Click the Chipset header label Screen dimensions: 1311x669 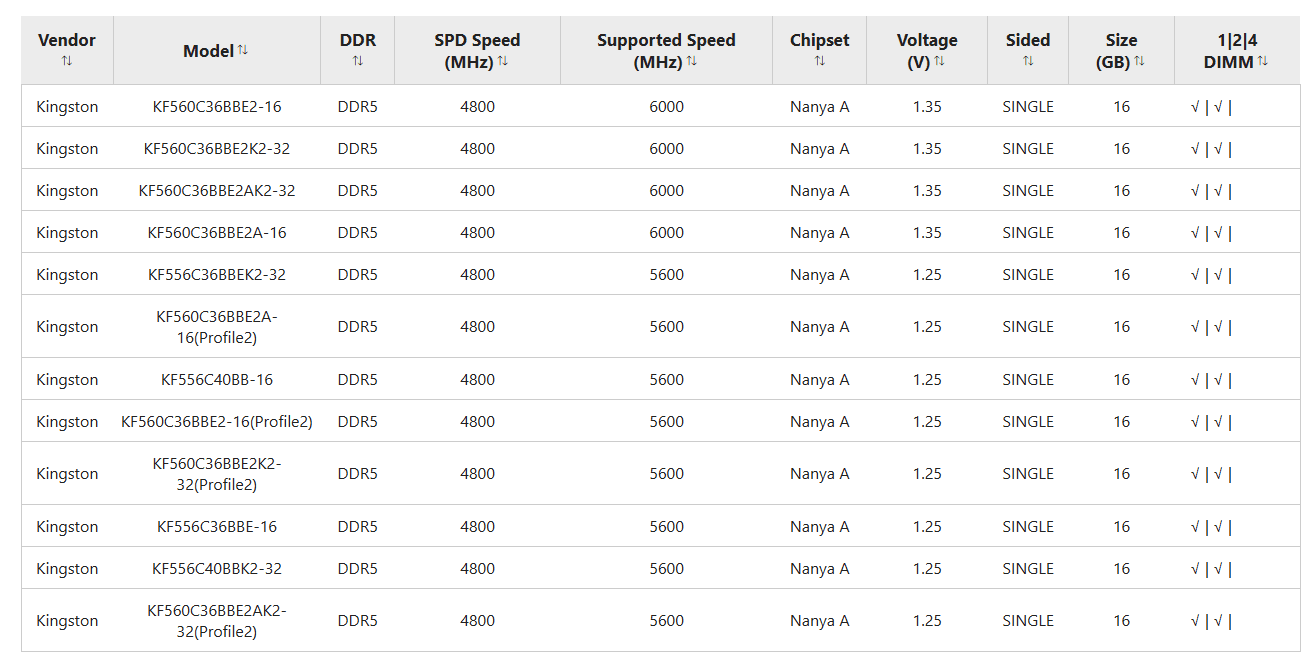(x=819, y=40)
